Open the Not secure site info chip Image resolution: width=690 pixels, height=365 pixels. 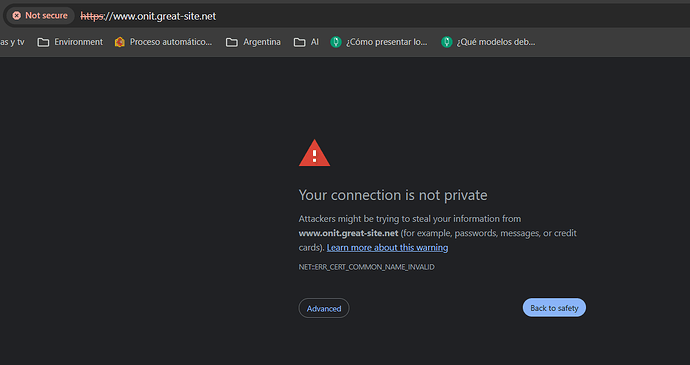click(x=40, y=15)
